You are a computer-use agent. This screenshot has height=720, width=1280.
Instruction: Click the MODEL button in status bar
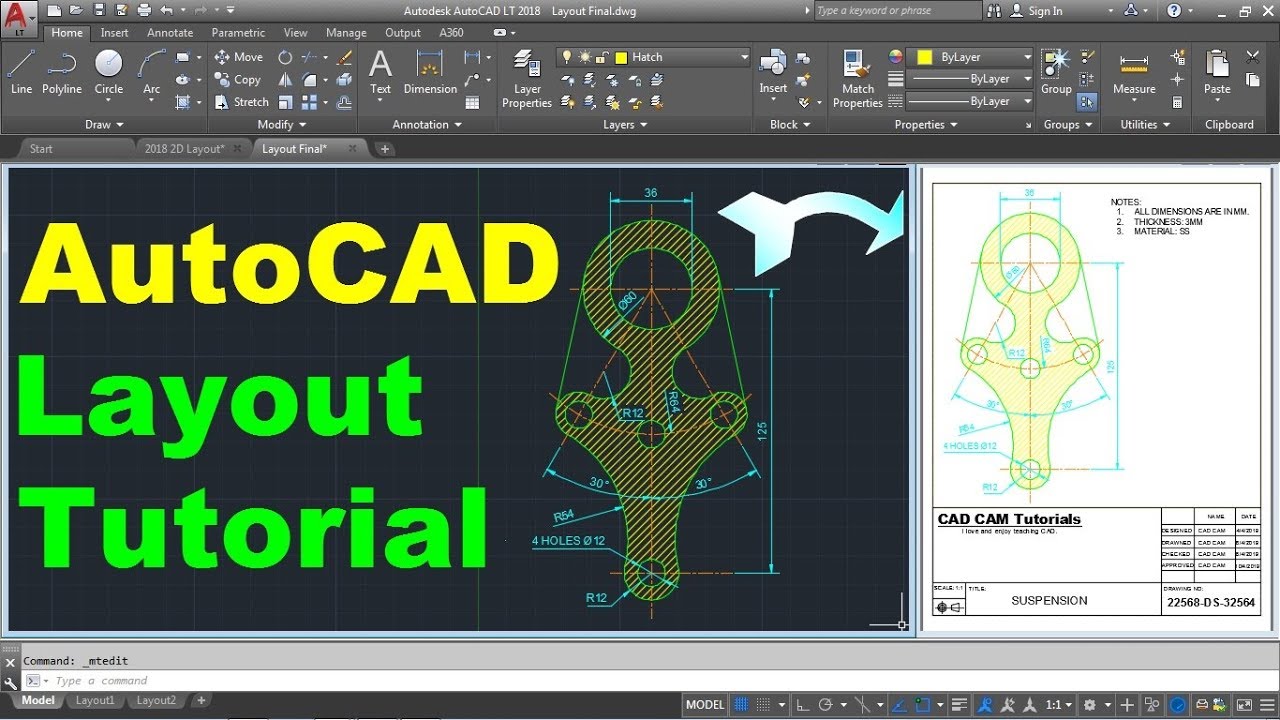point(705,705)
